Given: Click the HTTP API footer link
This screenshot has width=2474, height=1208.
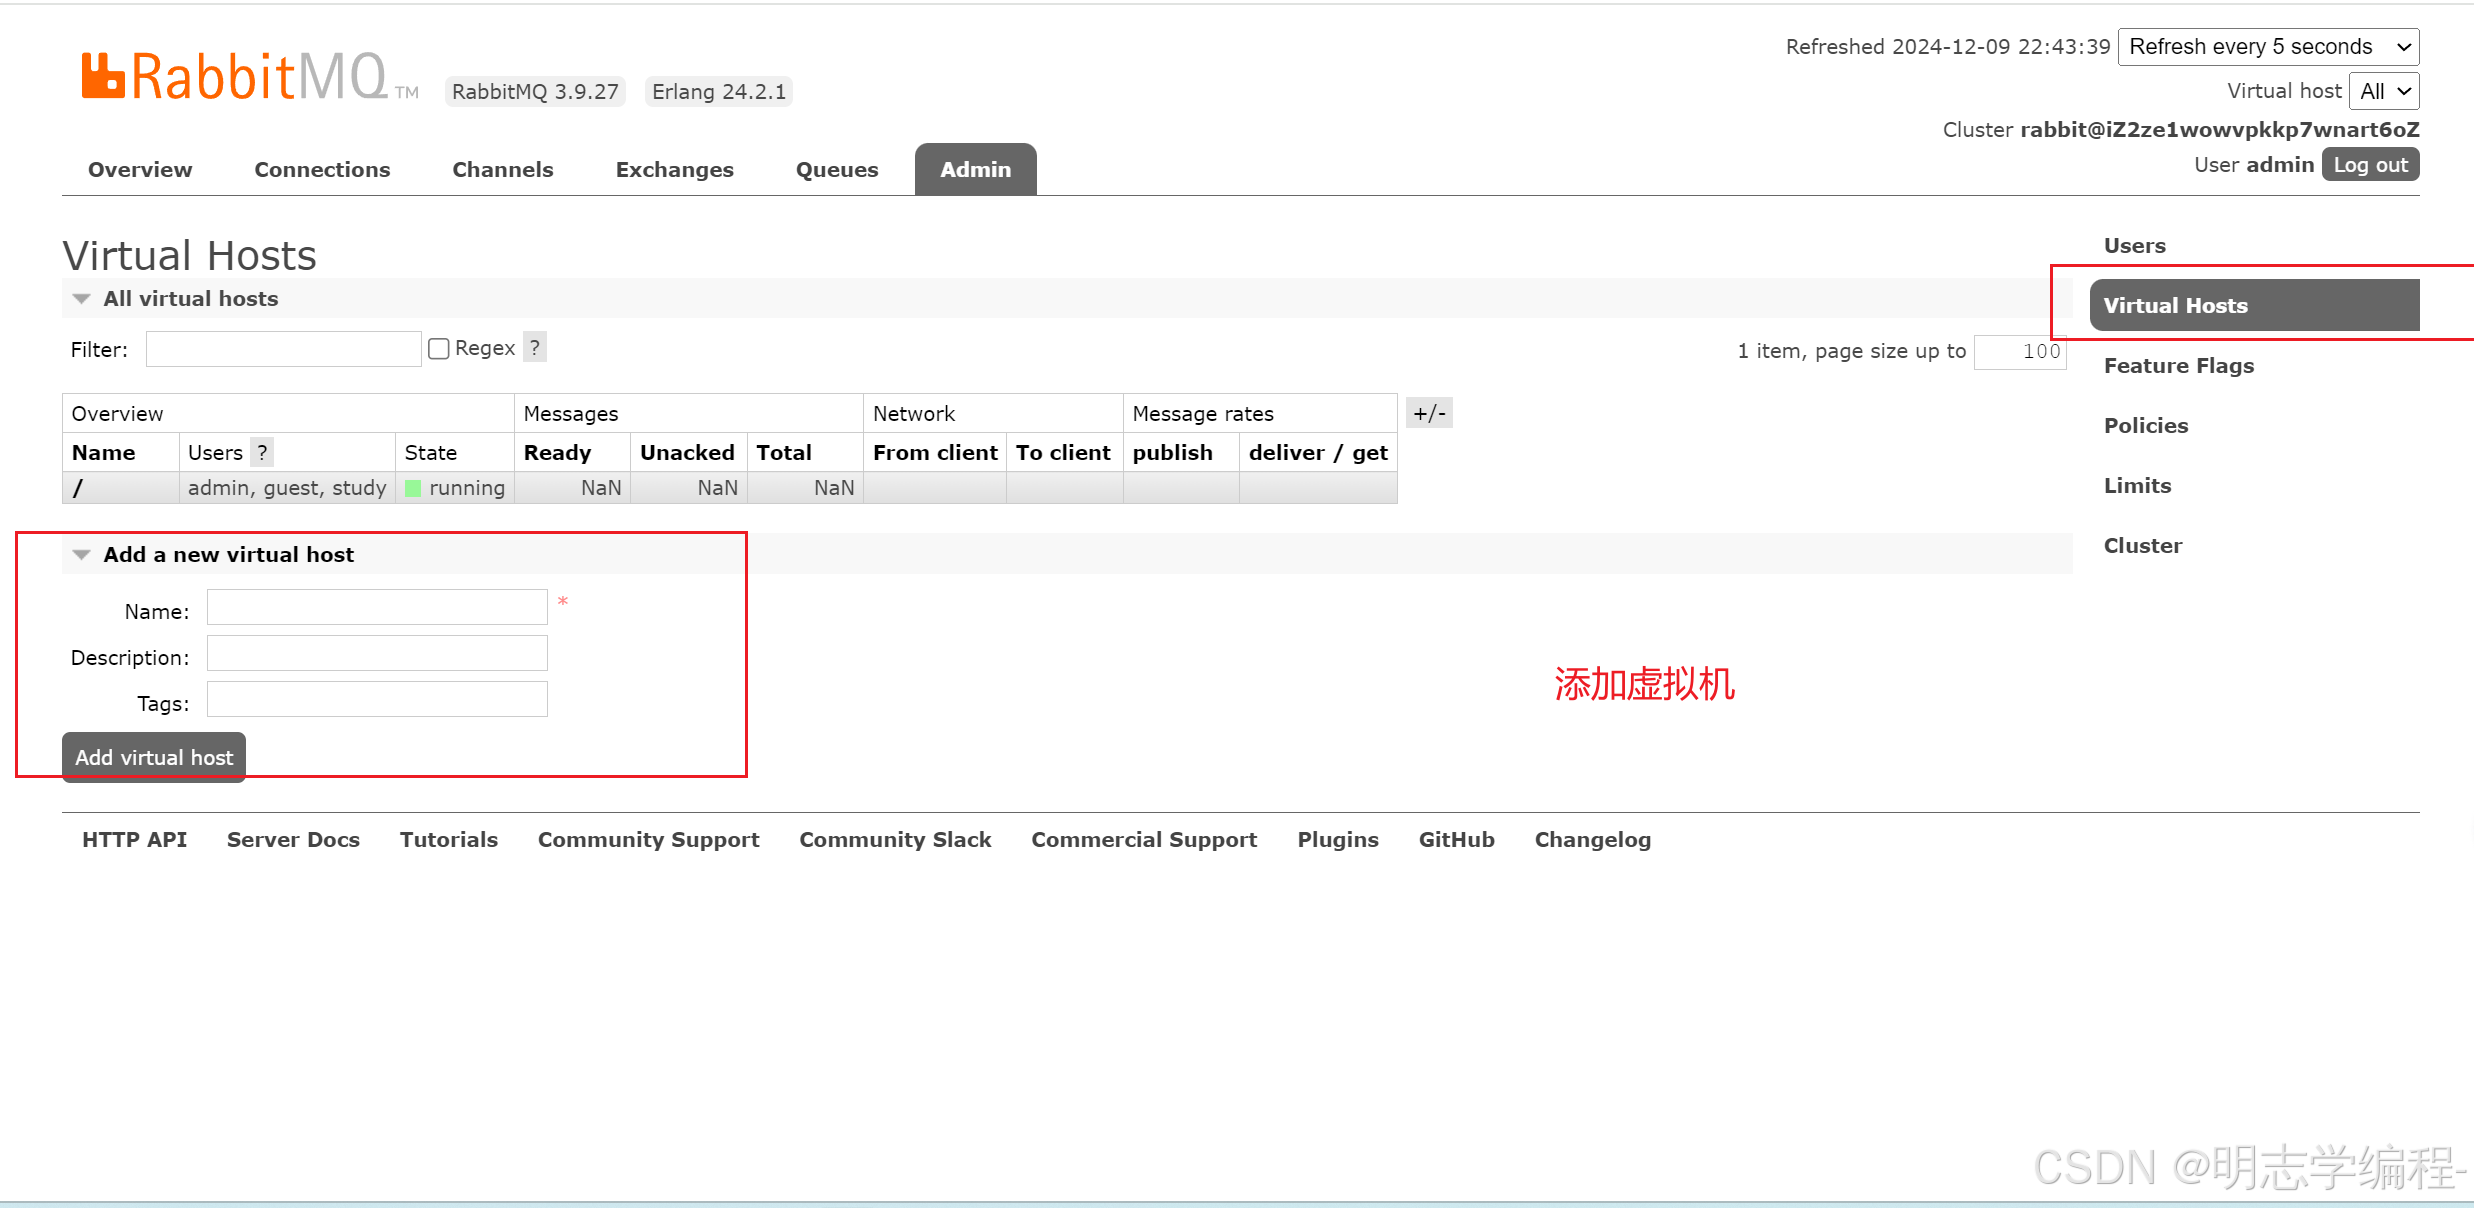Looking at the screenshot, I should click(133, 839).
